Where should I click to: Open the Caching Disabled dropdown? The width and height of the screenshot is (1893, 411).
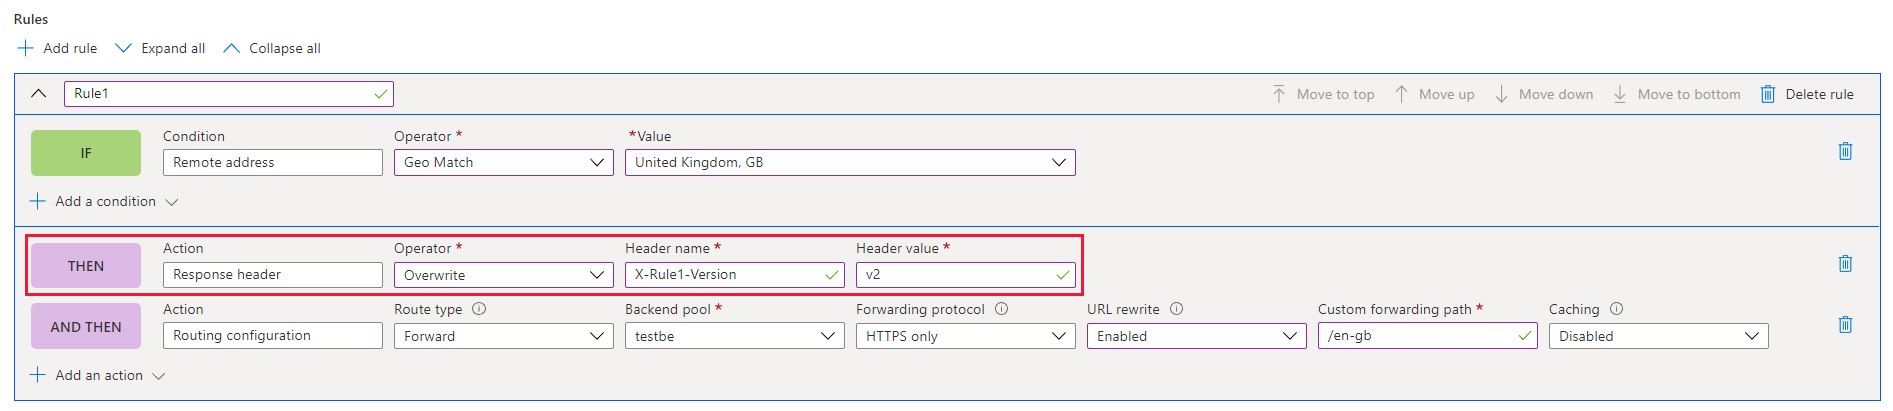[x=1659, y=336]
